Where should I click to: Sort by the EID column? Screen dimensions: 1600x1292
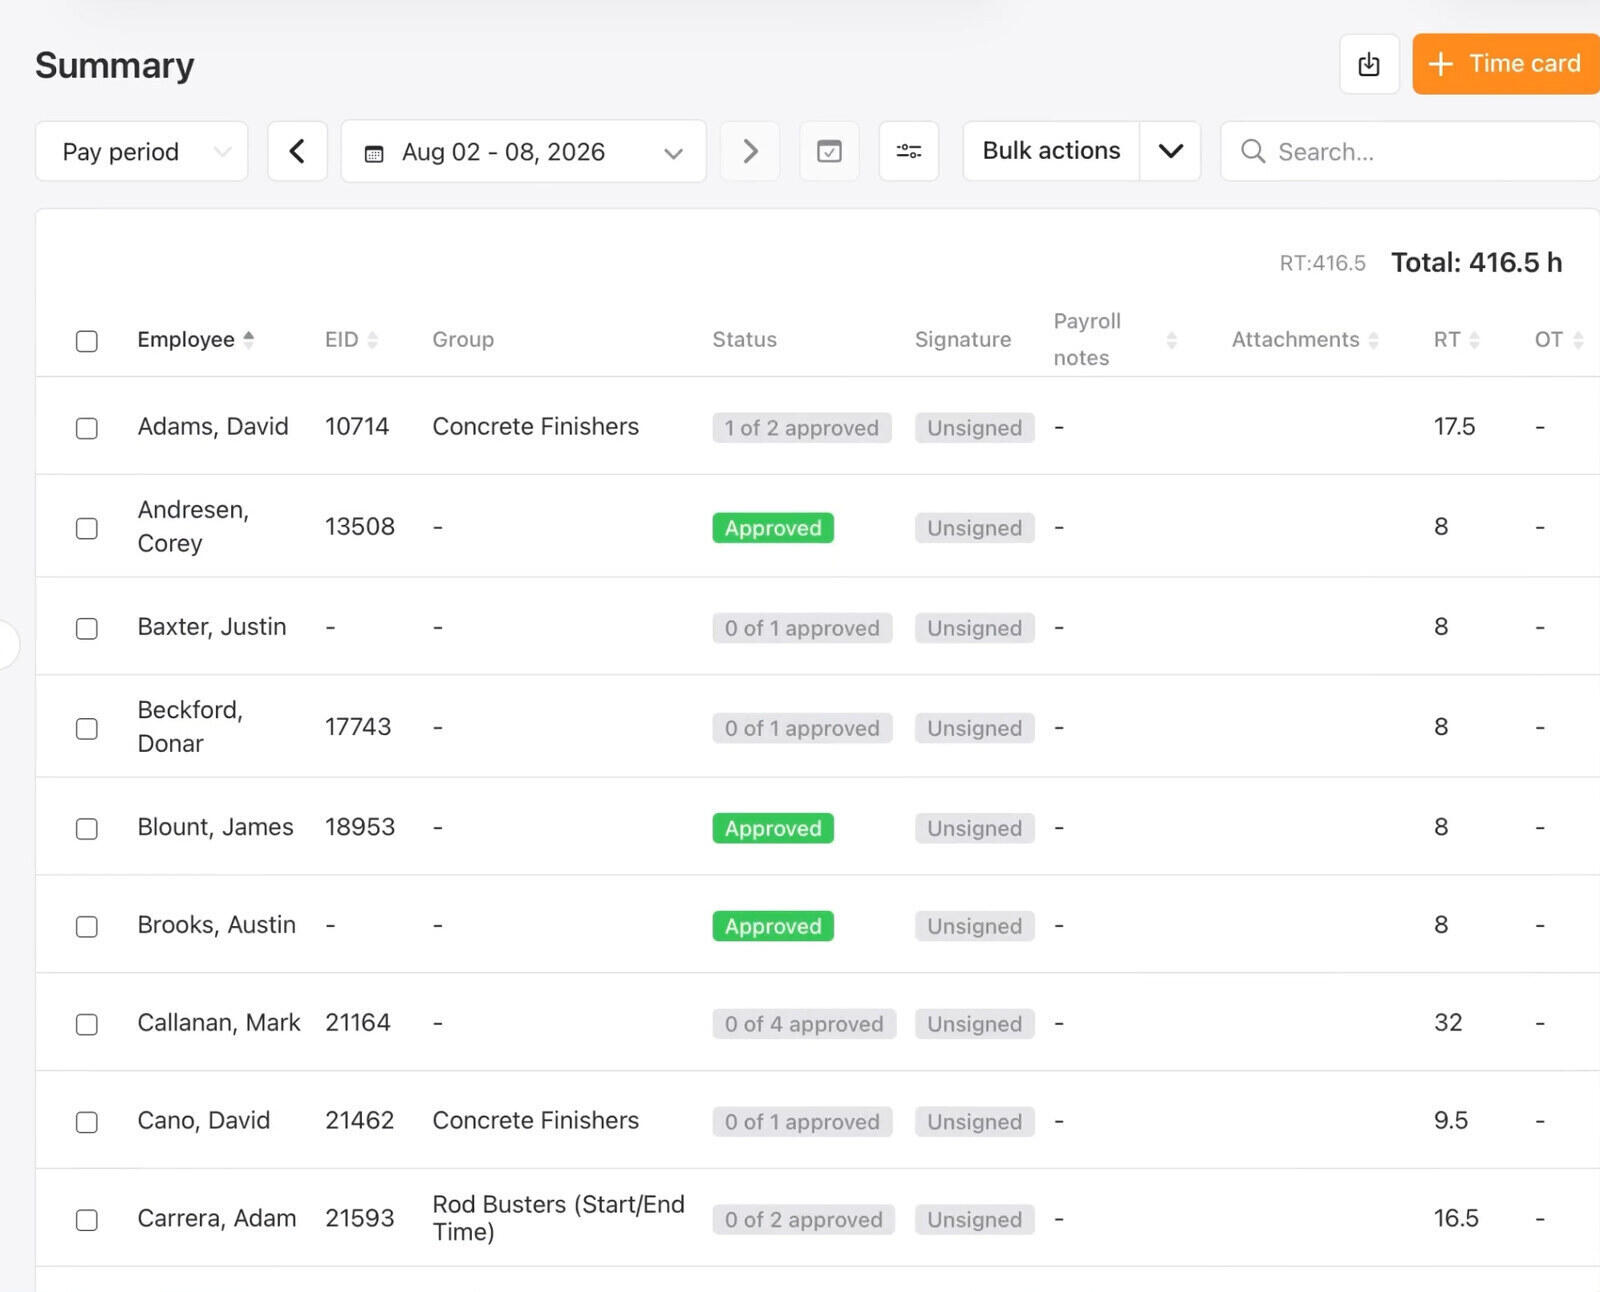click(351, 339)
